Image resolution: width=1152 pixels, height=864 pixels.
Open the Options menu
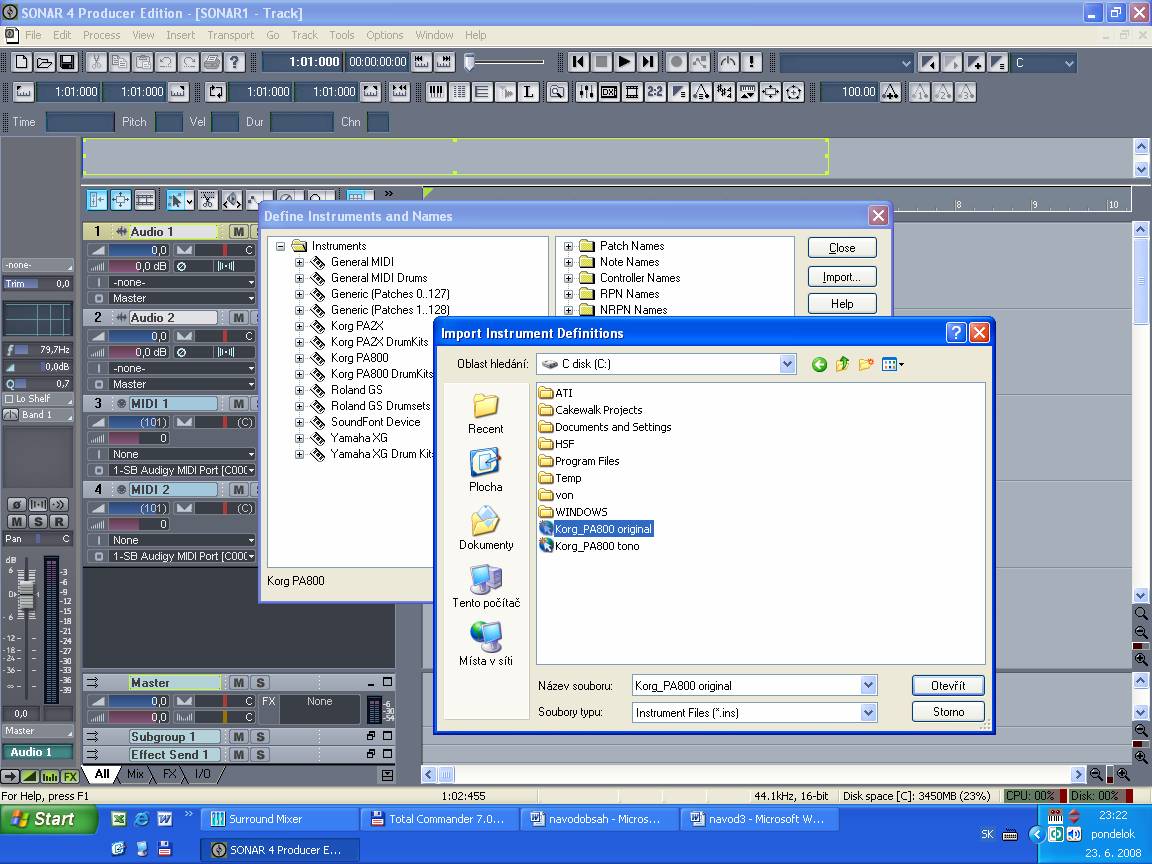[384, 35]
